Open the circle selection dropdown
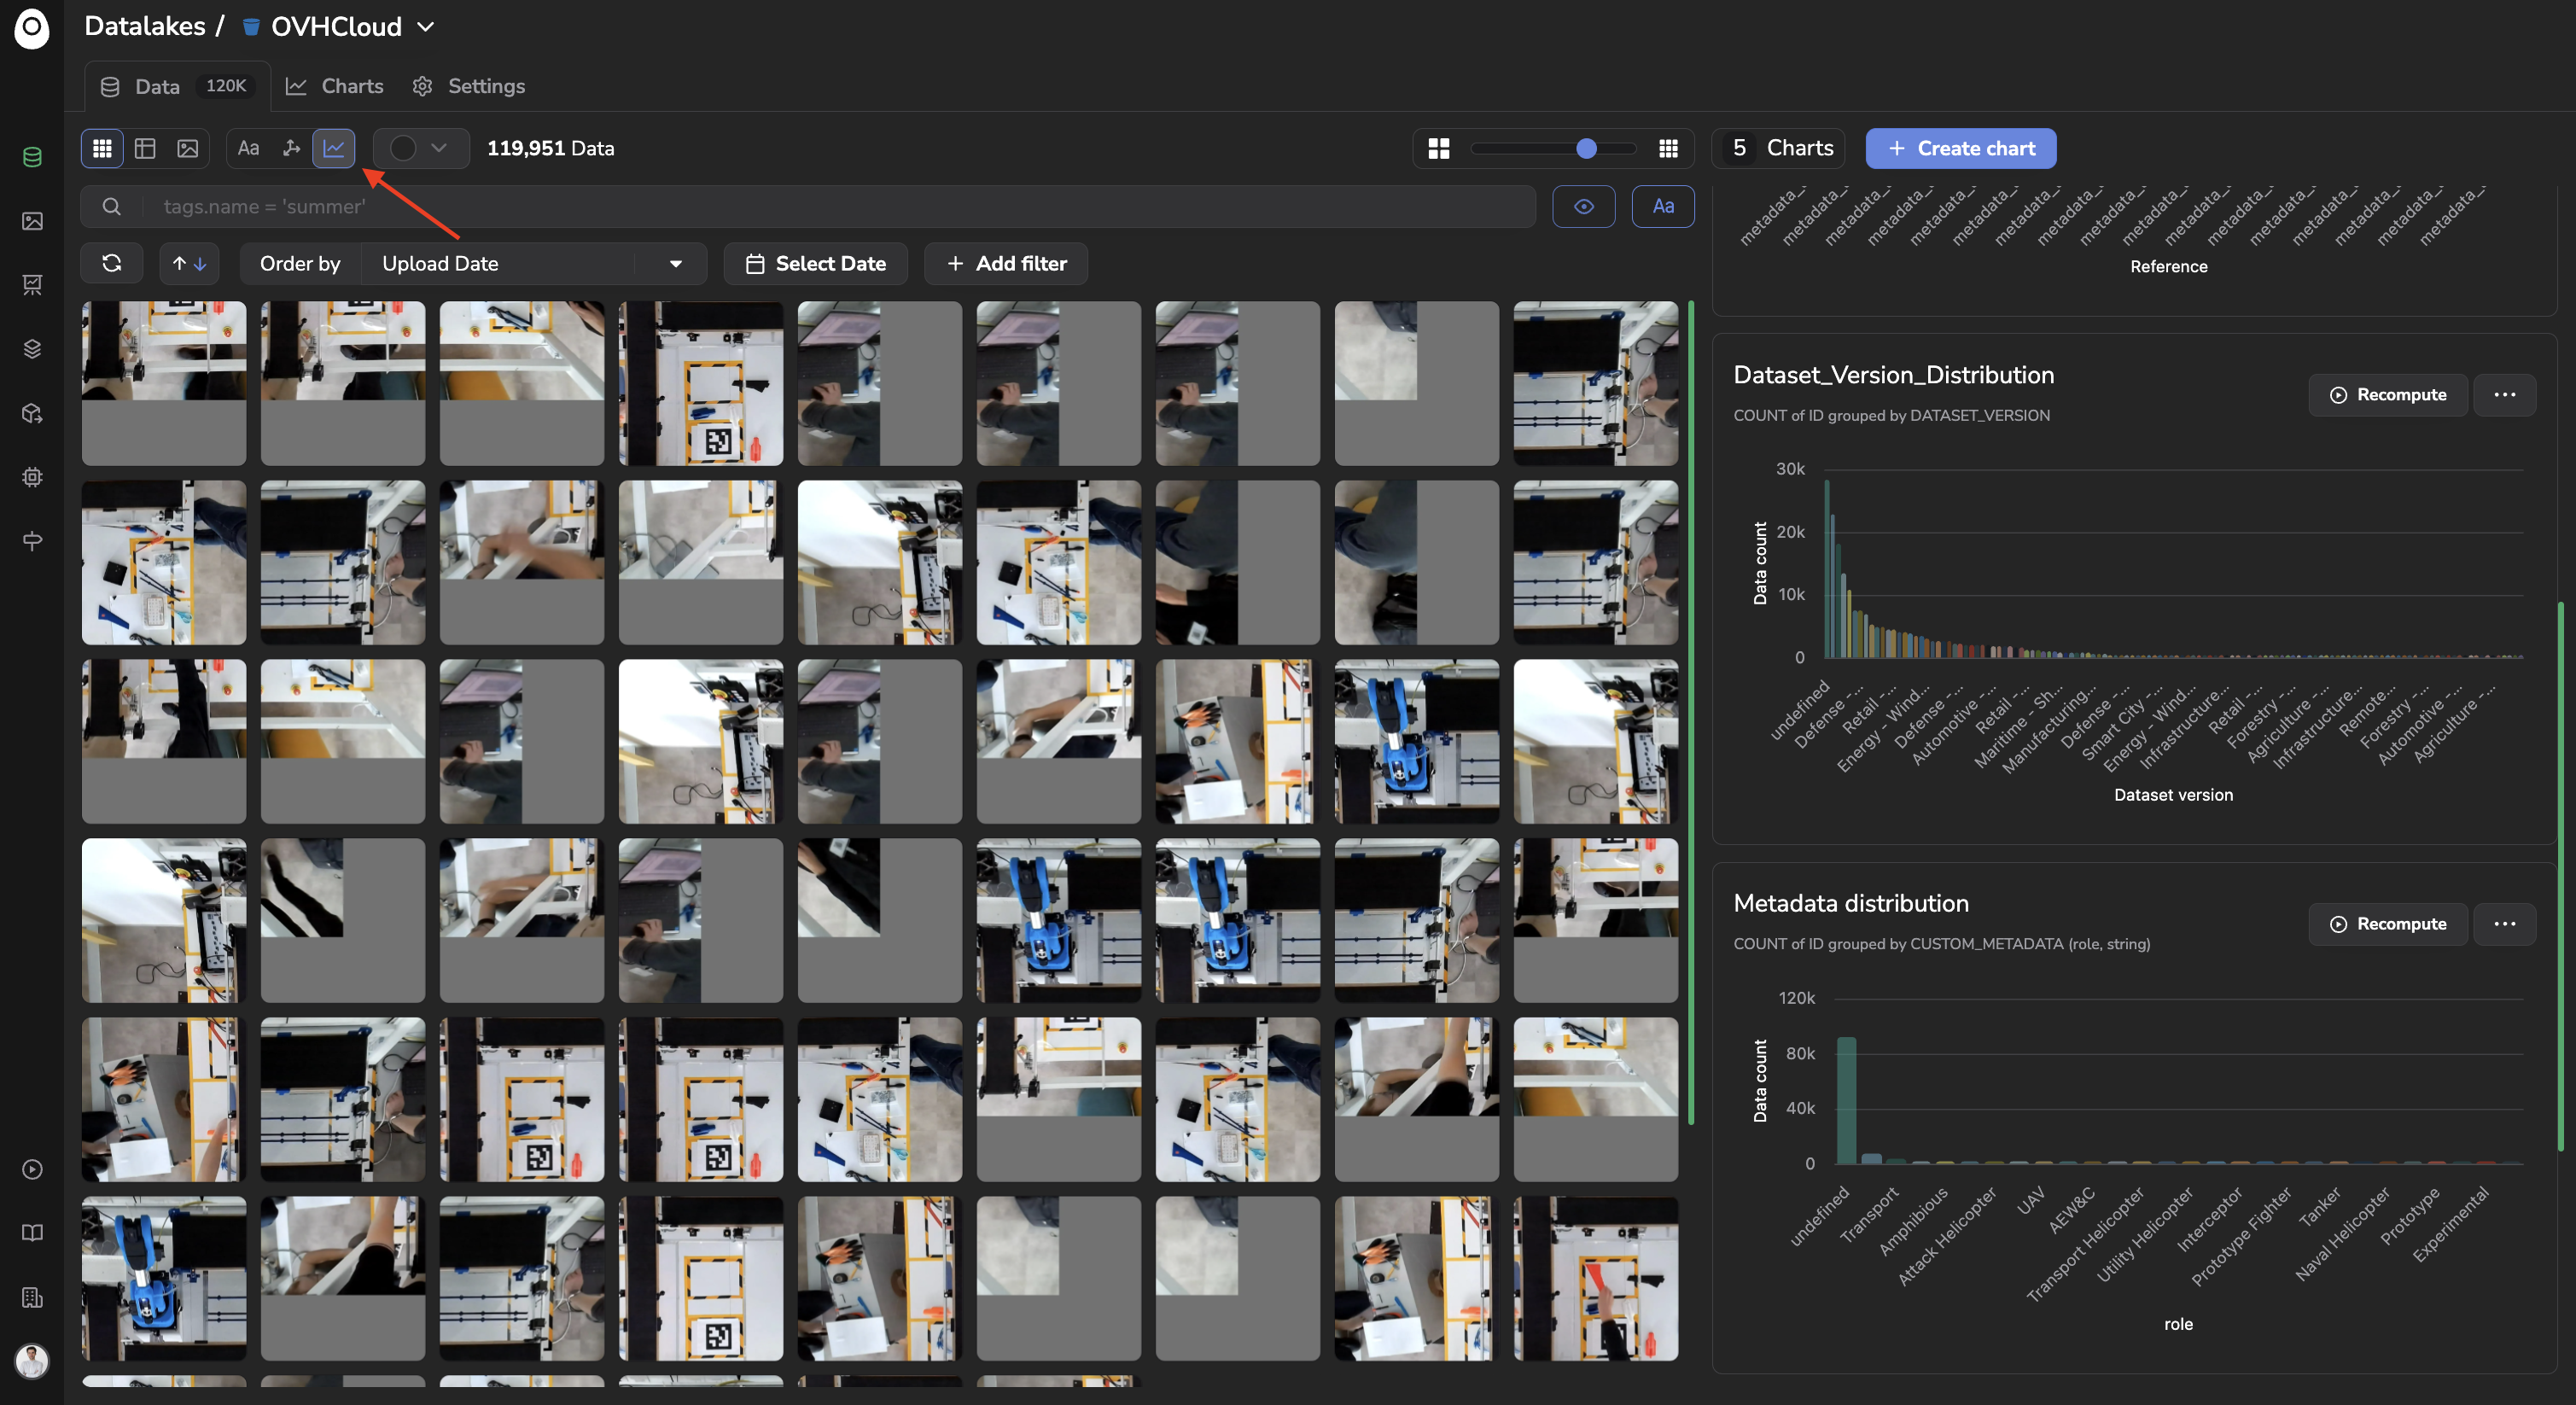This screenshot has height=1405, width=2576. pyautogui.click(x=421, y=148)
